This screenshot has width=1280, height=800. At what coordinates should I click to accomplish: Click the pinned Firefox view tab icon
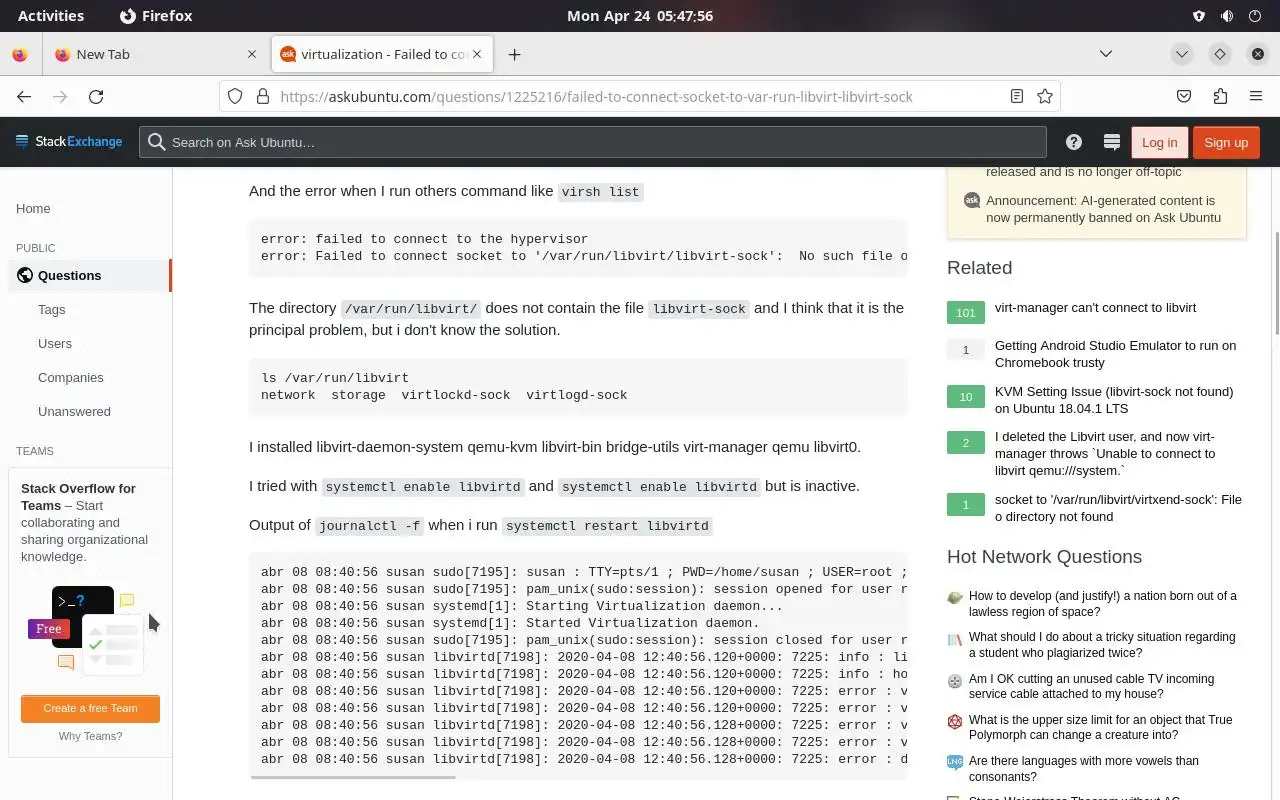click(20, 54)
